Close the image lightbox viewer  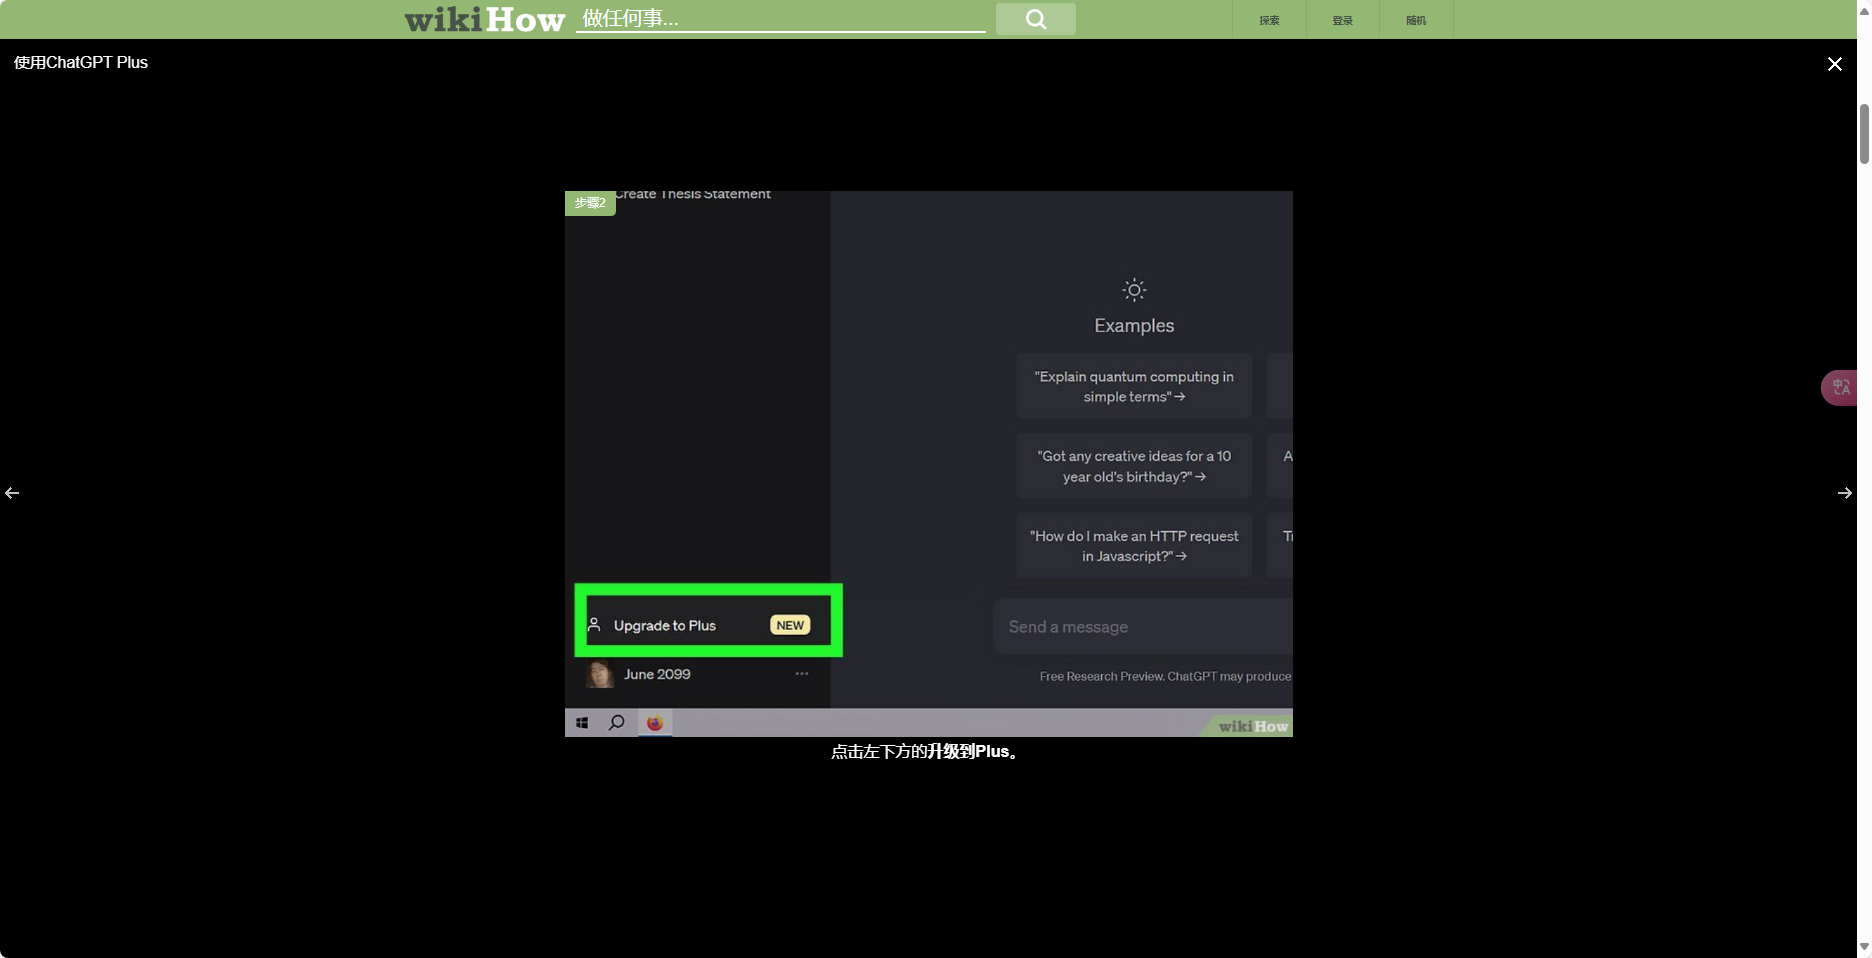pyautogui.click(x=1834, y=64)
